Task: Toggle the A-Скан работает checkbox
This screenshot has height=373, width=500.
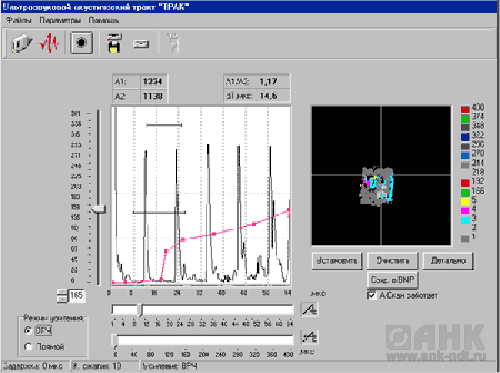Action: [x=371, y=296]
